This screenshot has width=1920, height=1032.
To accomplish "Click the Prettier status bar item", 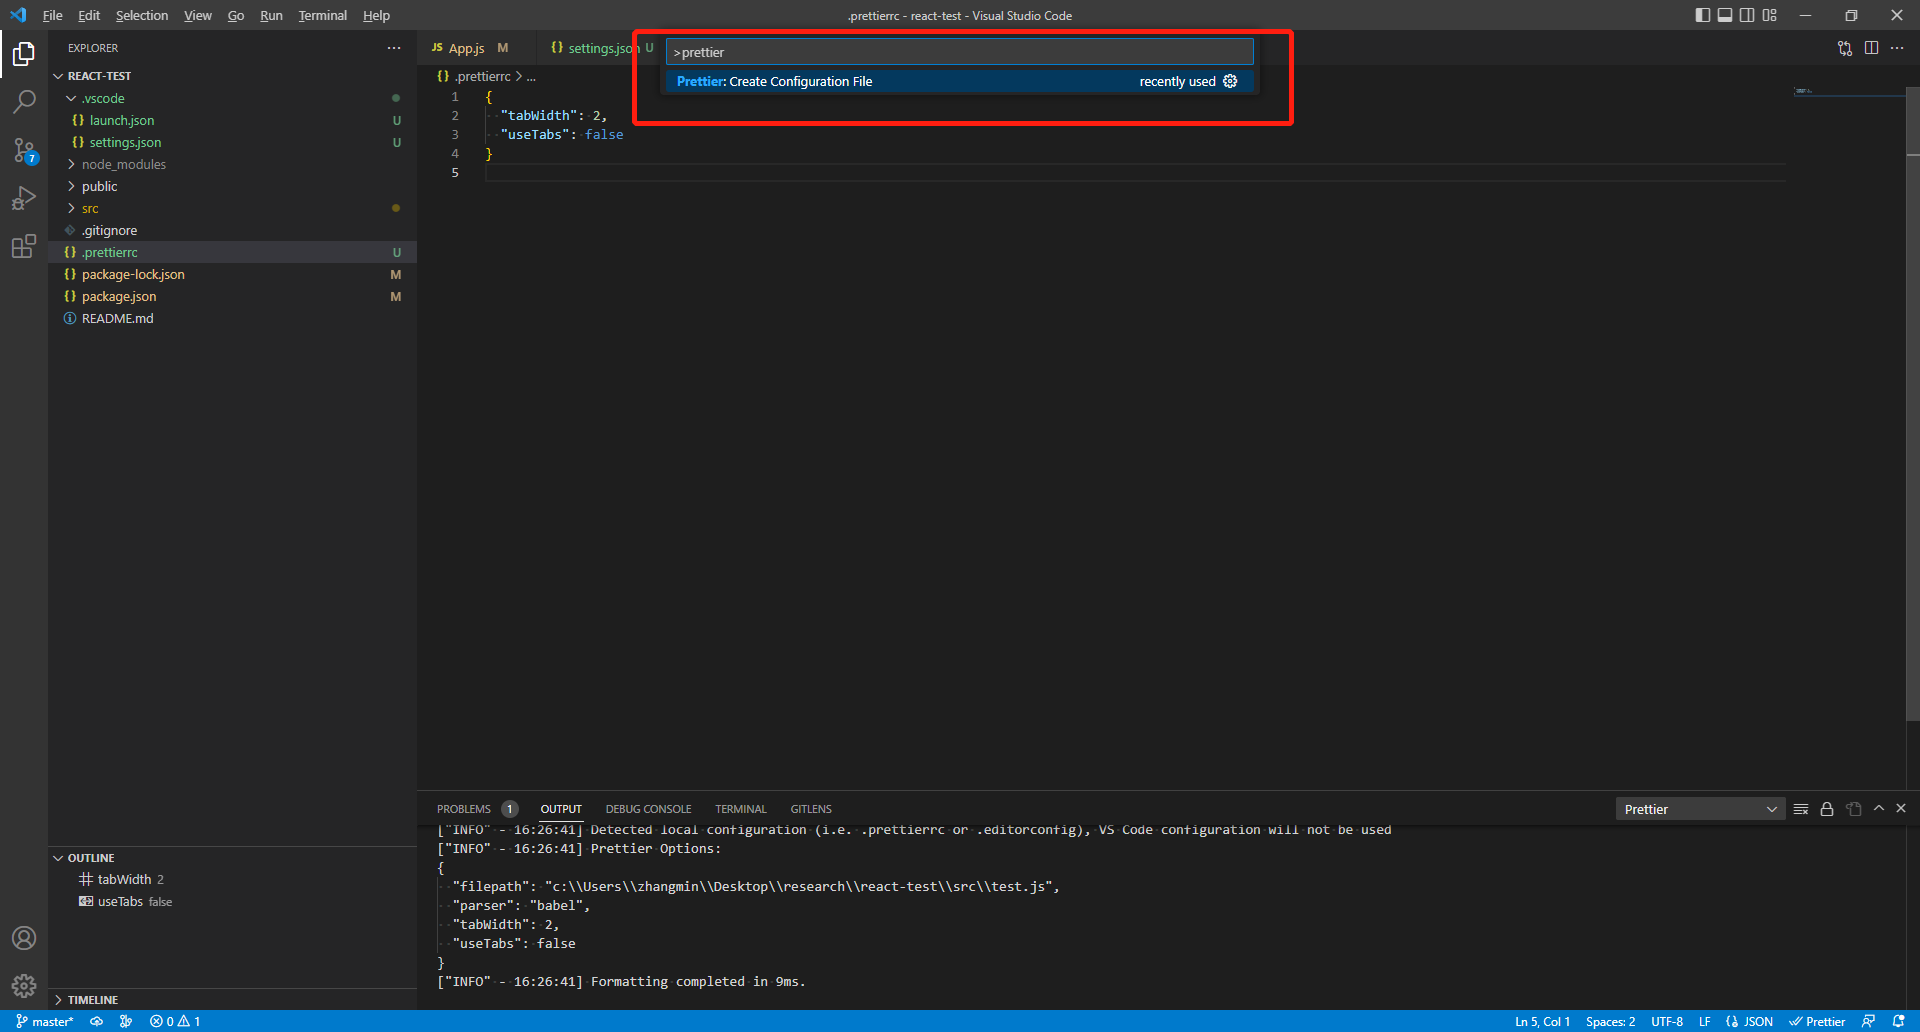I will click(1817, 1021).
